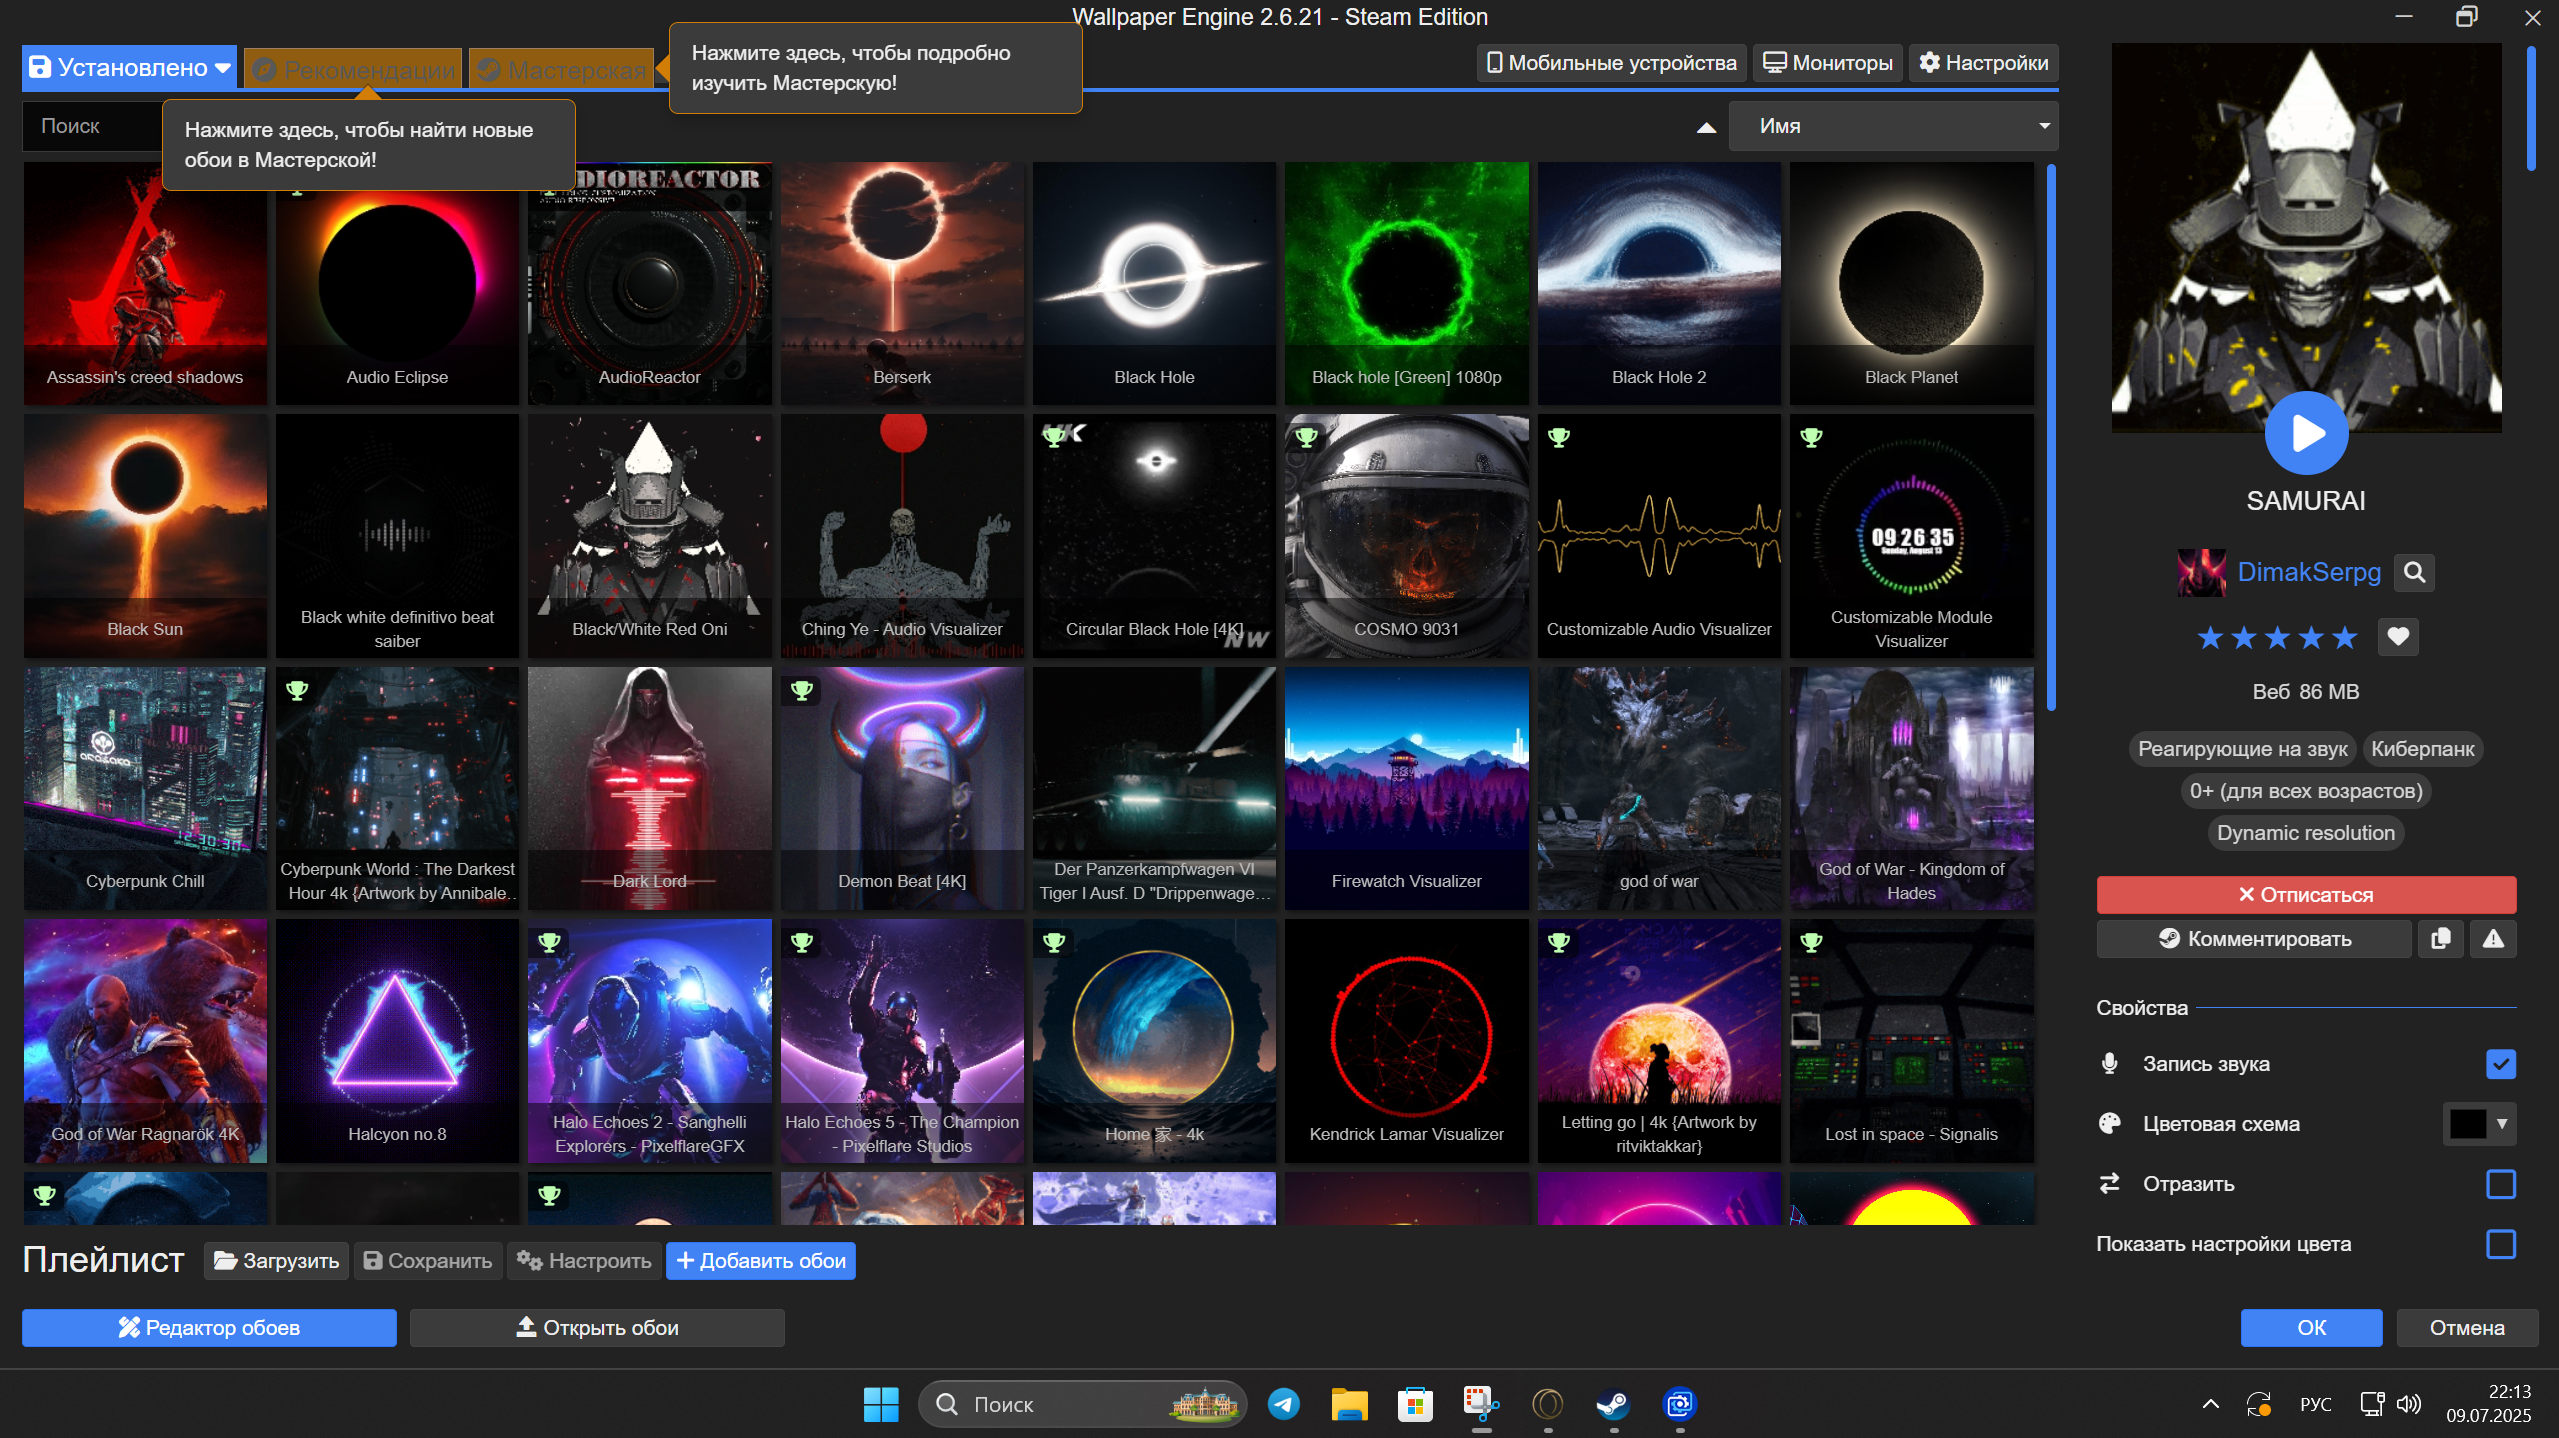The image size is (2559, 1438).
Task: Open File Explorer from the taskbar
Action: coord(1349,1404)
